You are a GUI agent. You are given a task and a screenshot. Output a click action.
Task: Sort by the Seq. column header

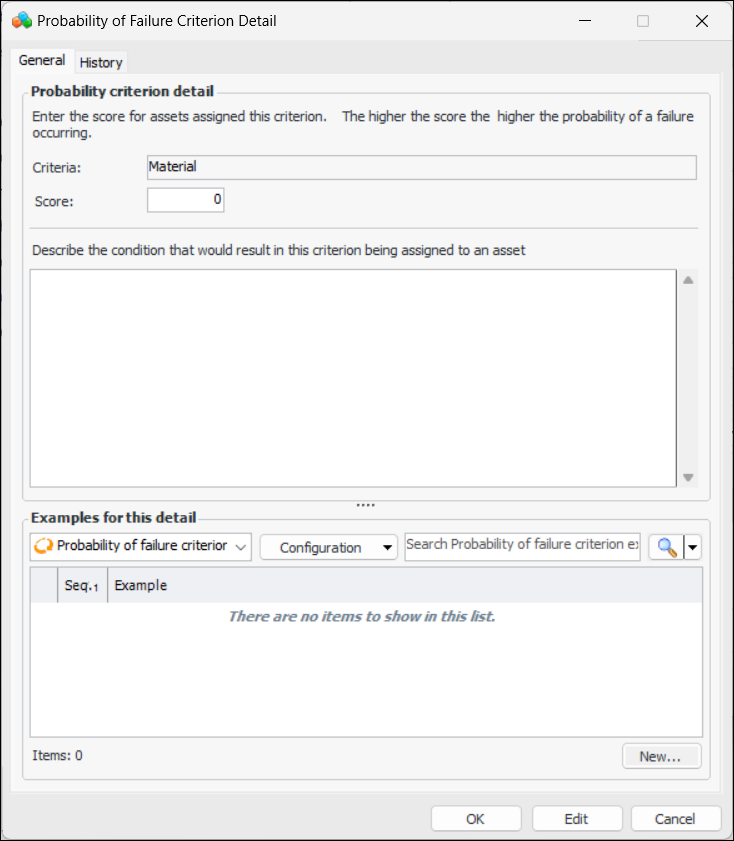click(x=82, y=585)
